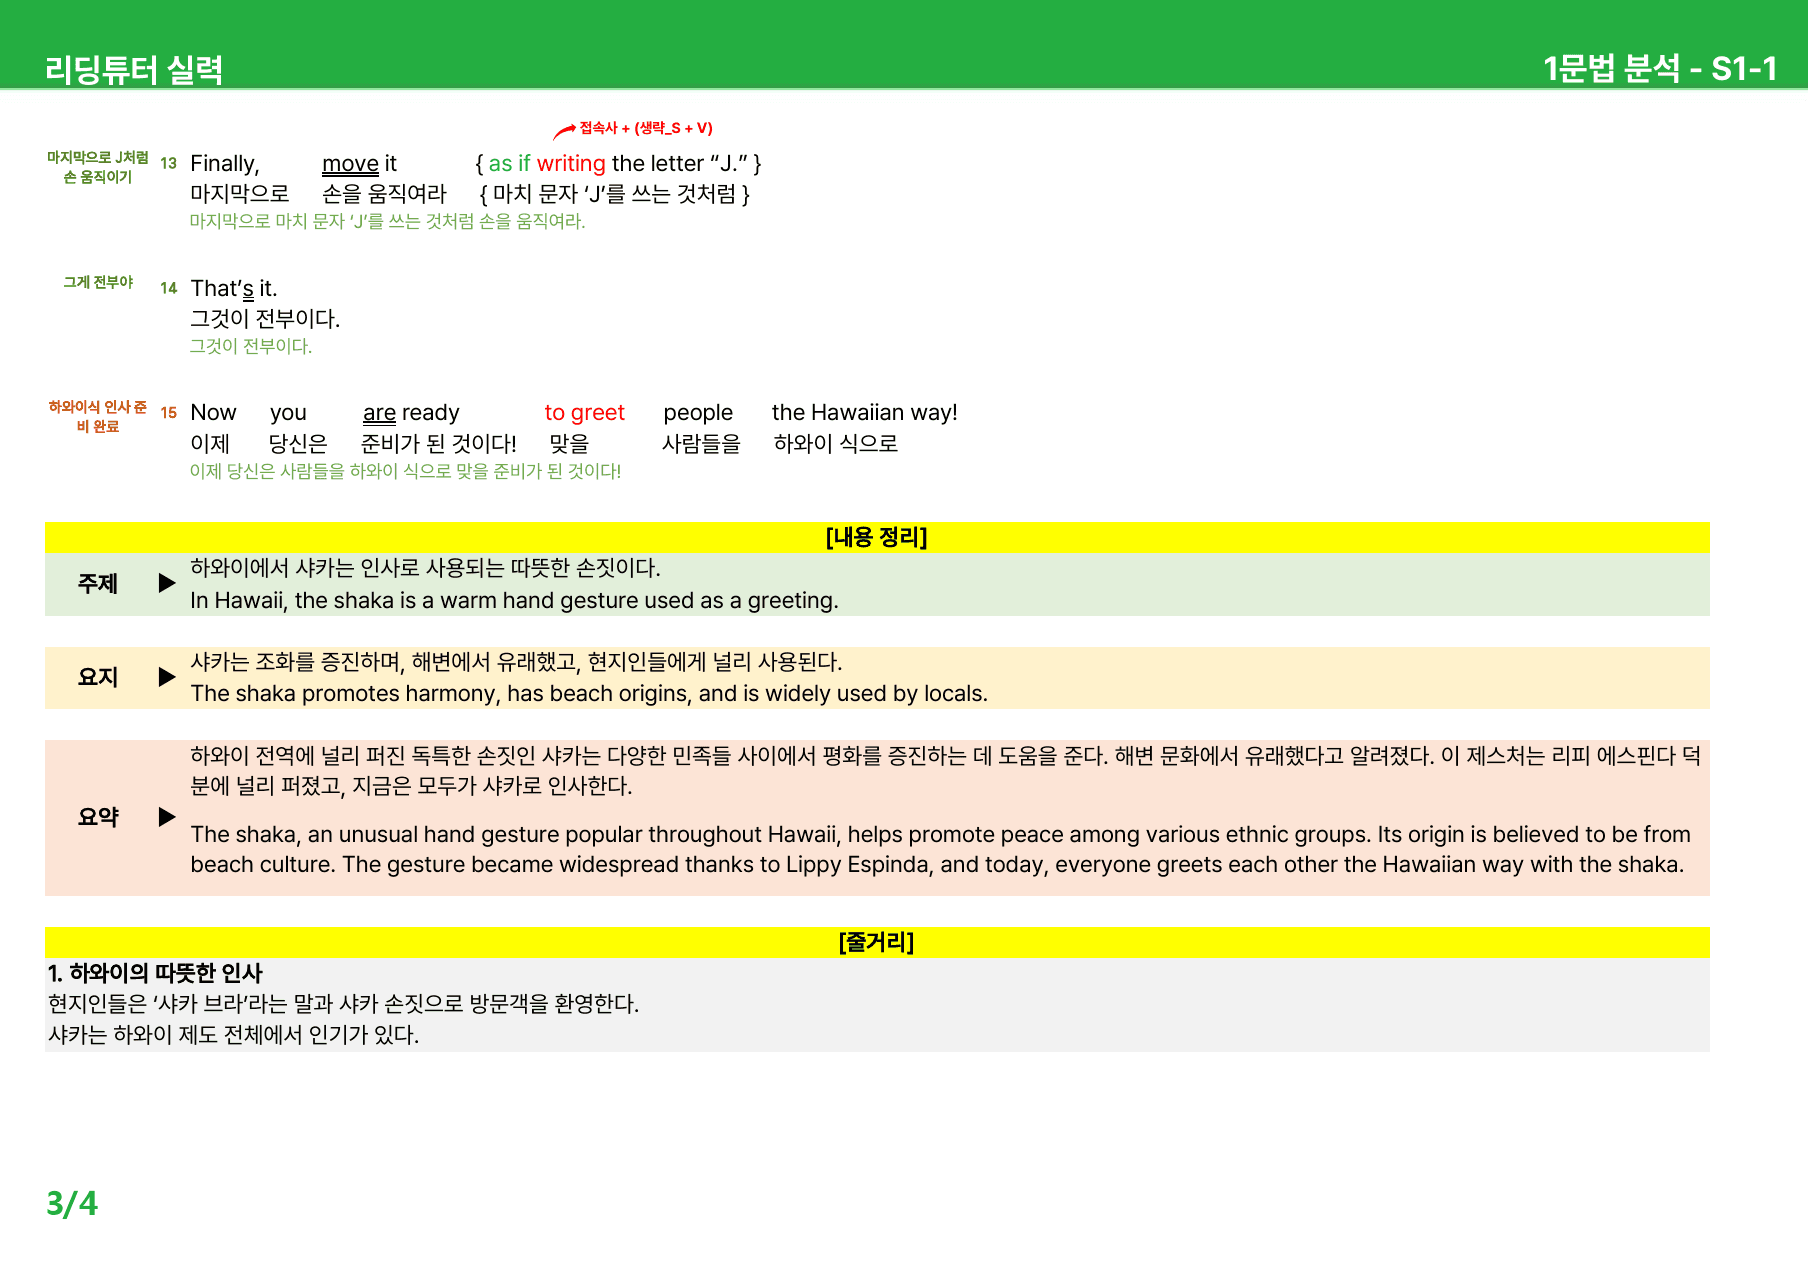Click the phrase the letter “J.”
The width and height of the screenshot is (1809, 1278).
680,163
